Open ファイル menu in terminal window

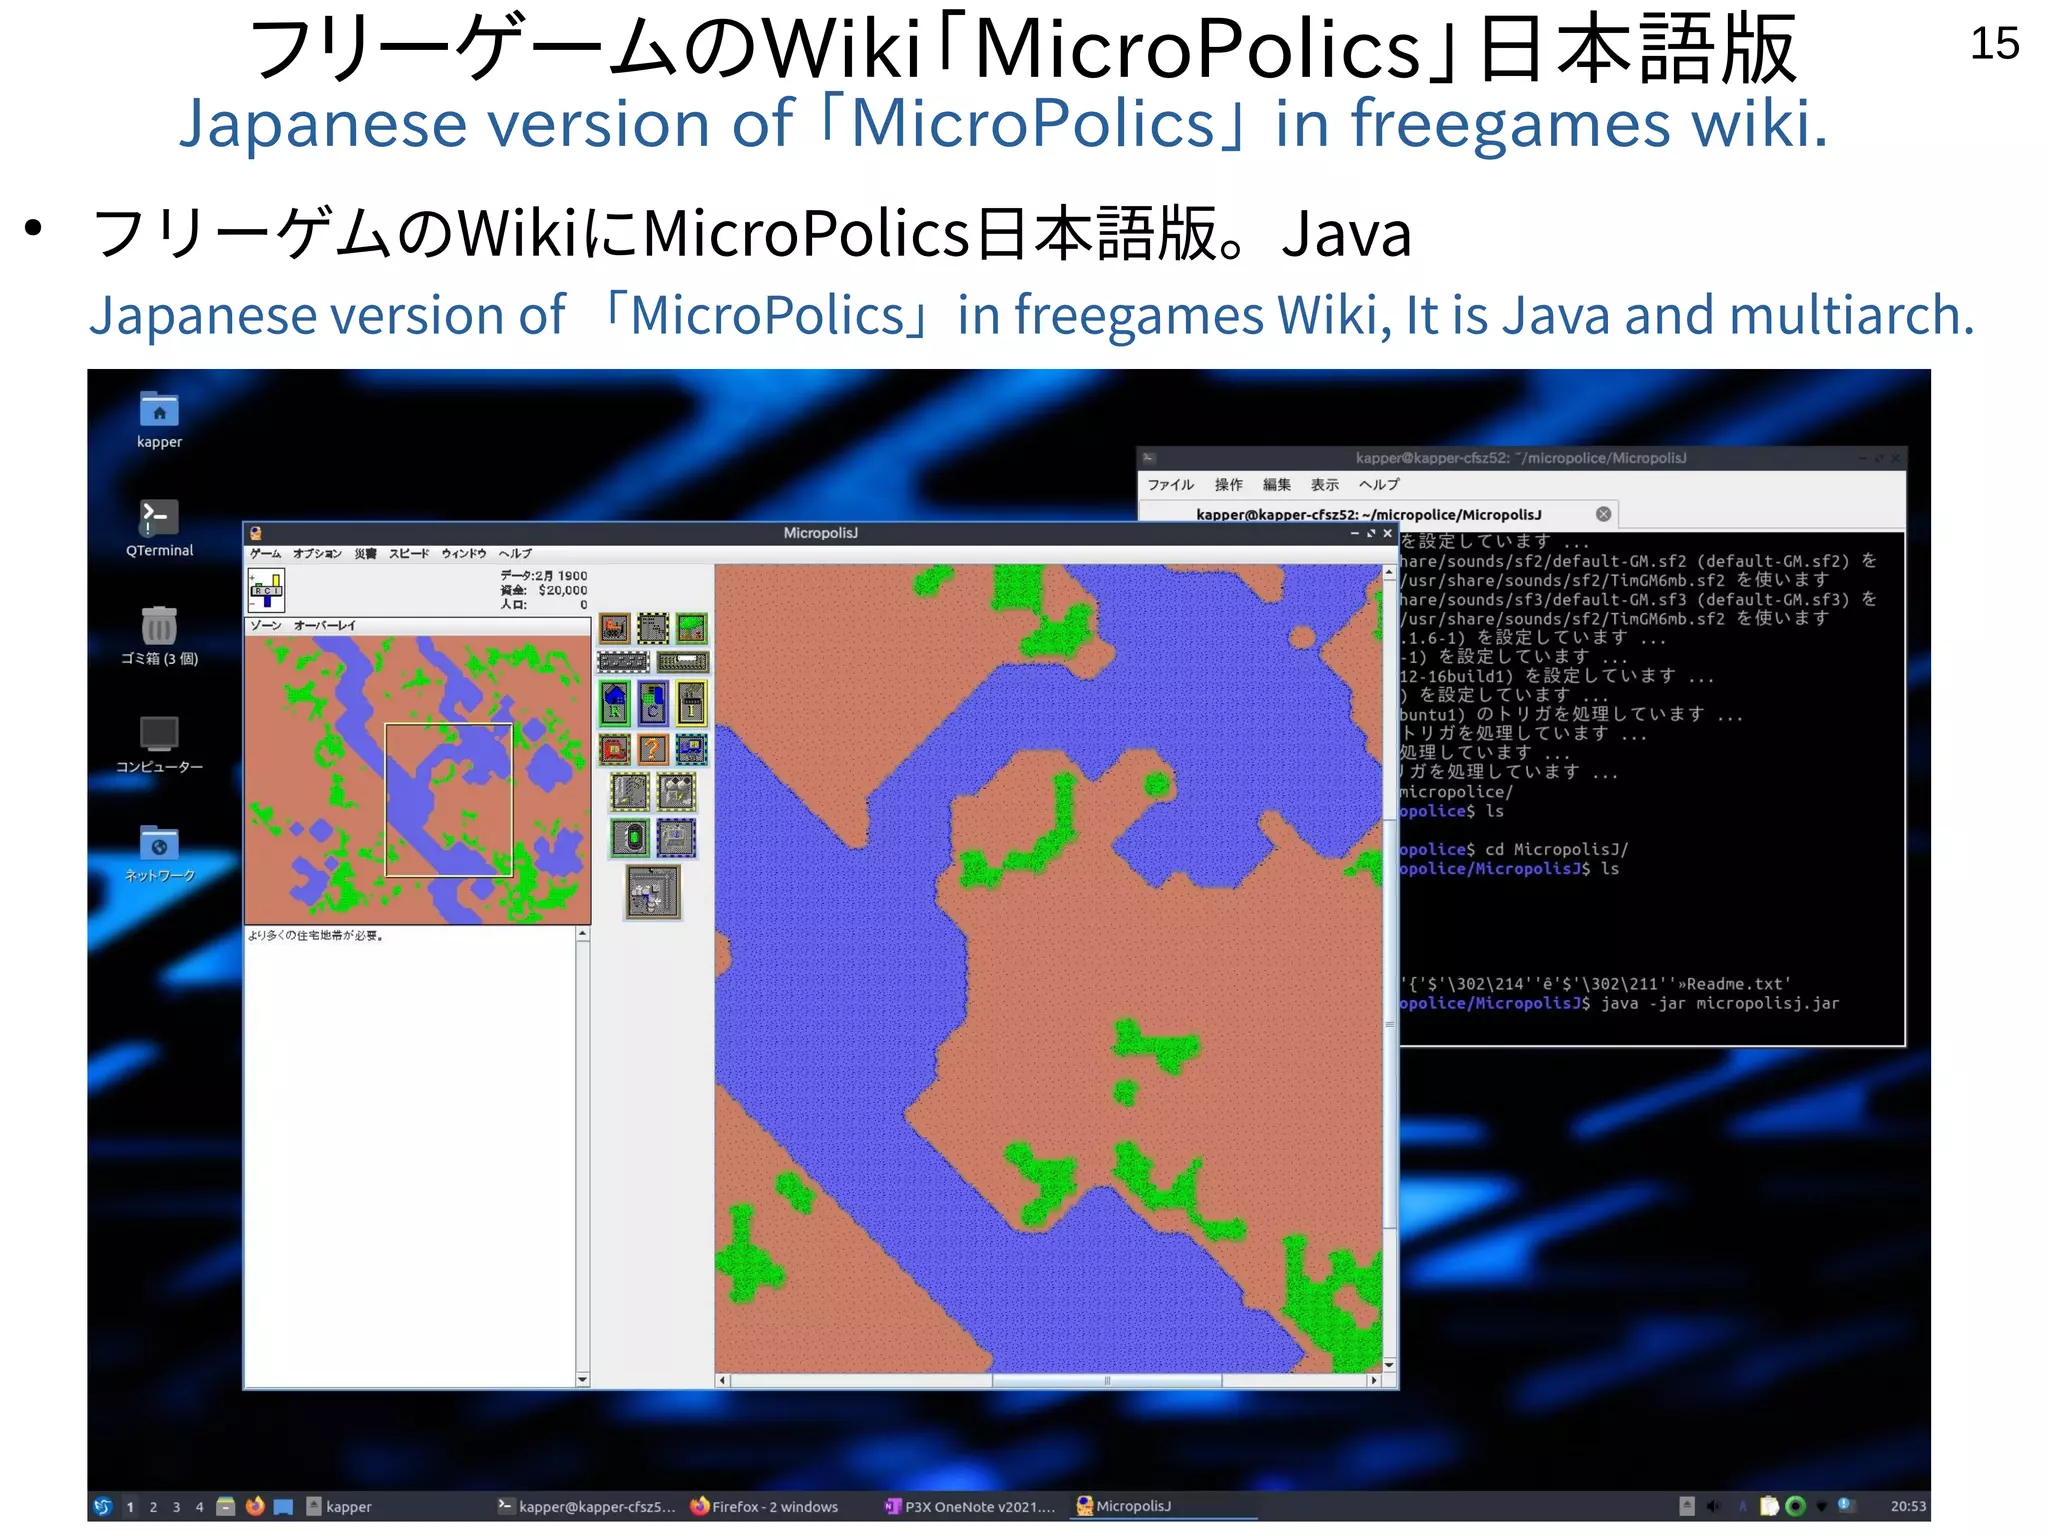[1170, 485]
